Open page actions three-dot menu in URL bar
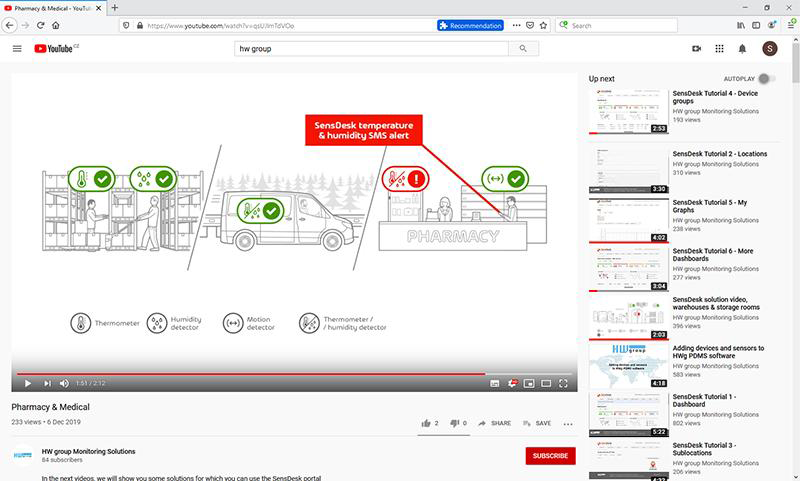This screenshot has width=800, height=481. coord(516,25)
